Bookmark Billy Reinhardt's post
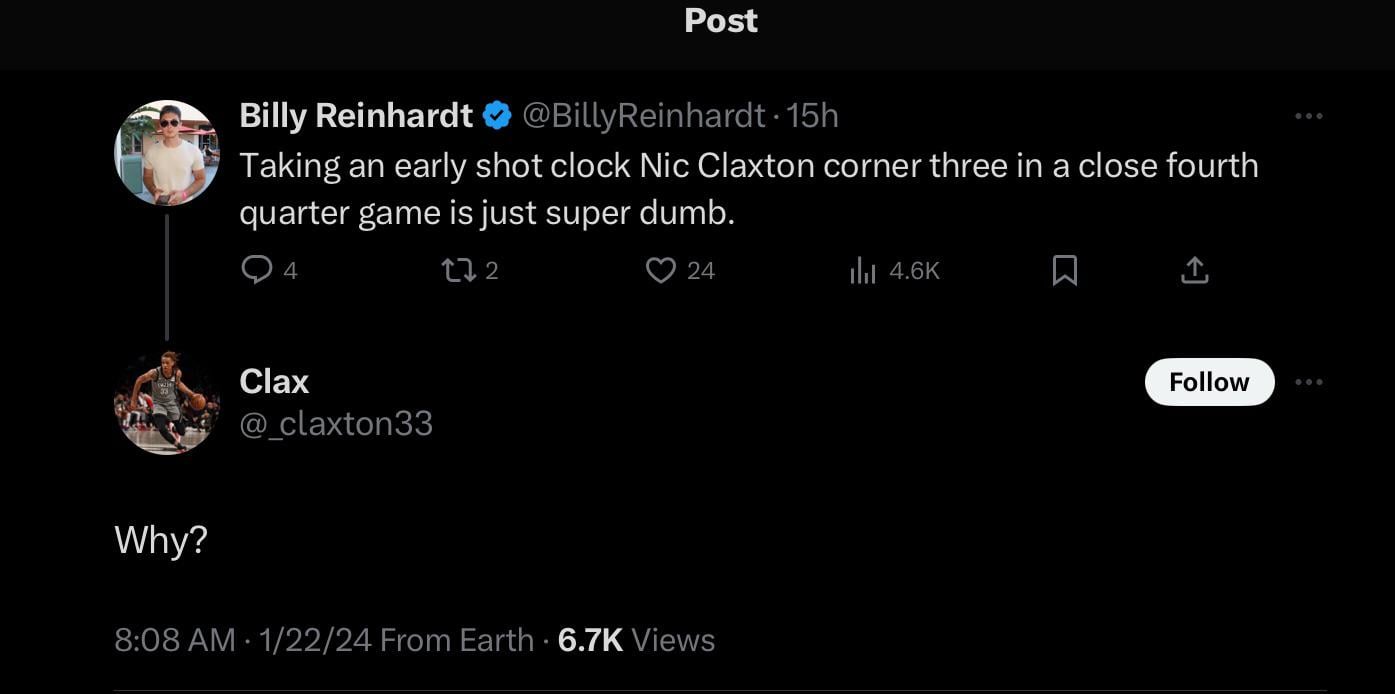Image resolution: width=1395 pixels, height=694 pixels. point(1065,270)
